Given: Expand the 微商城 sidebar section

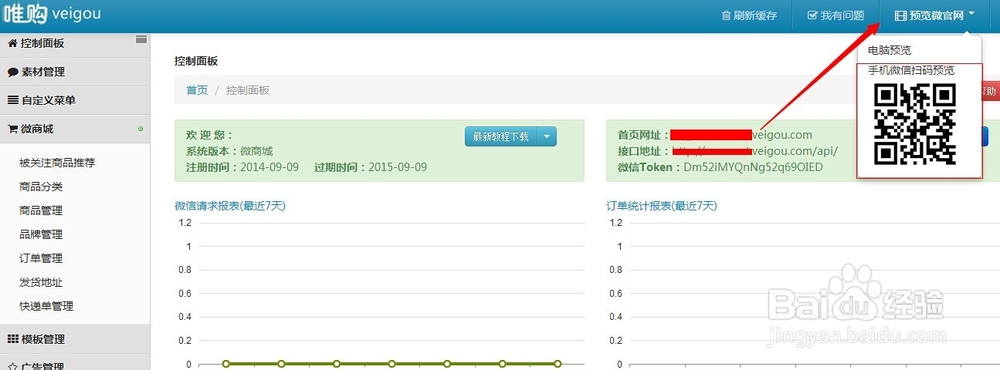Looking at the screenshot, I should coord(75,130).
